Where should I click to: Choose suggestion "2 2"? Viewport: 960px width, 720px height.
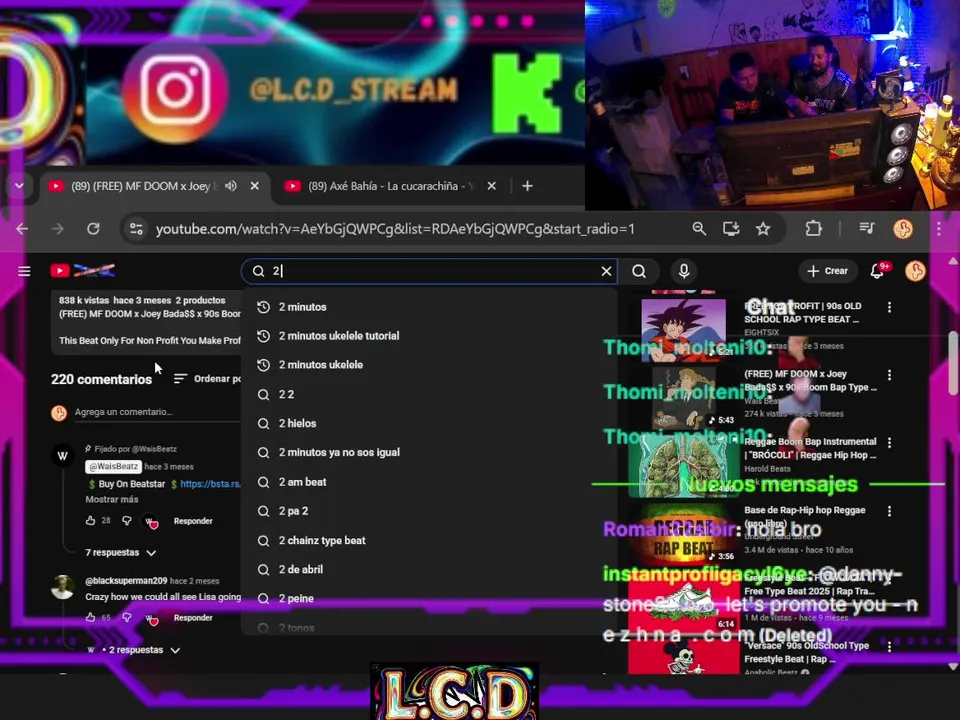[x=429, y=394]
